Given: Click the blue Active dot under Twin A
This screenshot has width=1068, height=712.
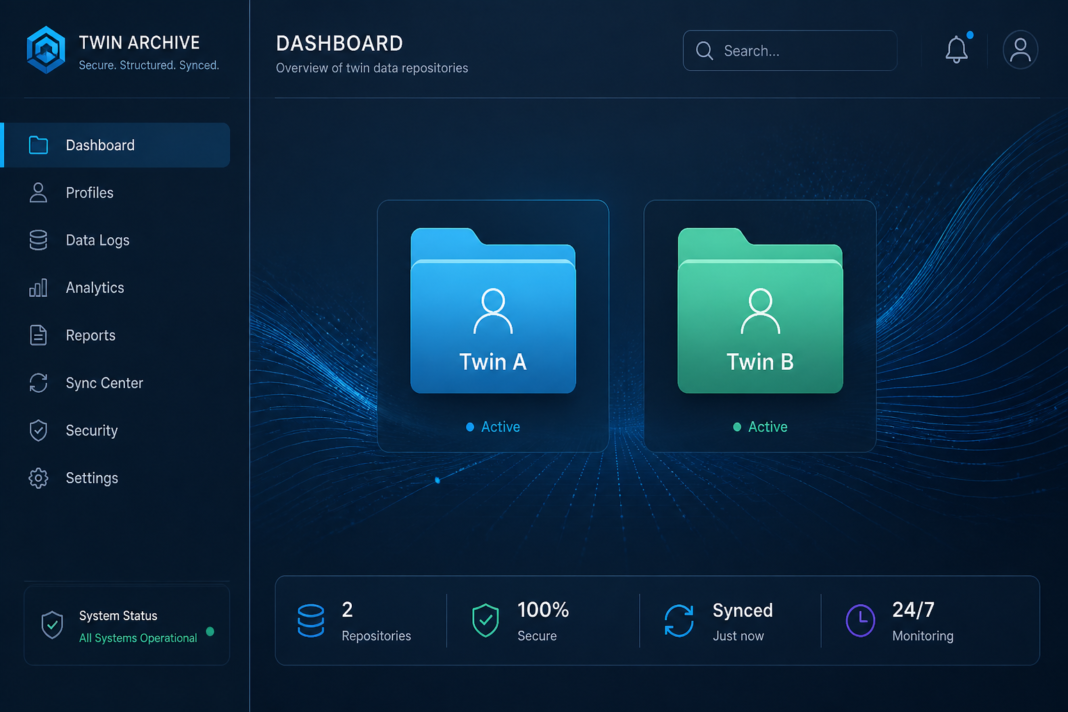Looking at the screenshot, I should (470, 427).
